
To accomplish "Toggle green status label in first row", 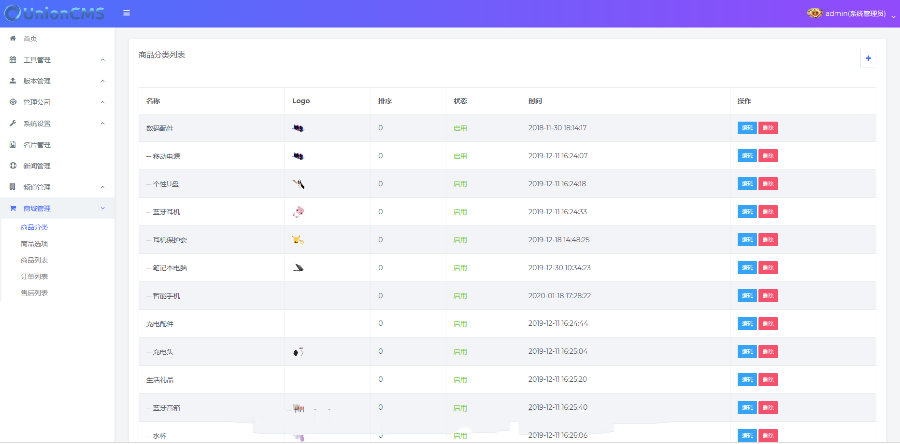I will (x=459, y=128).
